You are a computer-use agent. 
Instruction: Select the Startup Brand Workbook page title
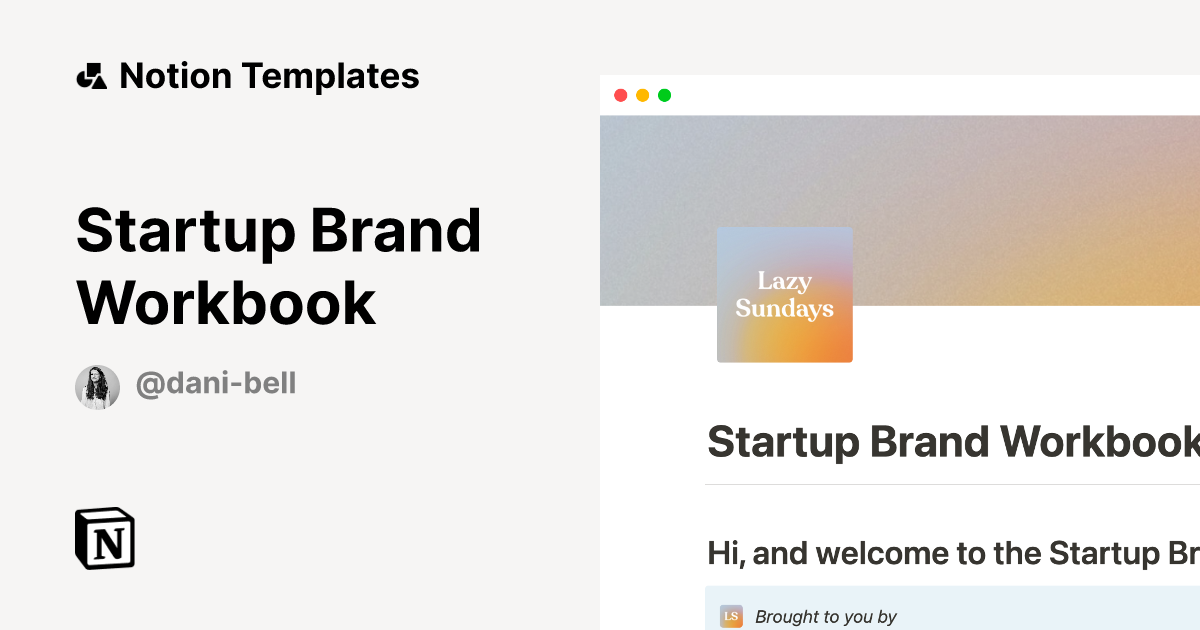[x=952, y=442]
